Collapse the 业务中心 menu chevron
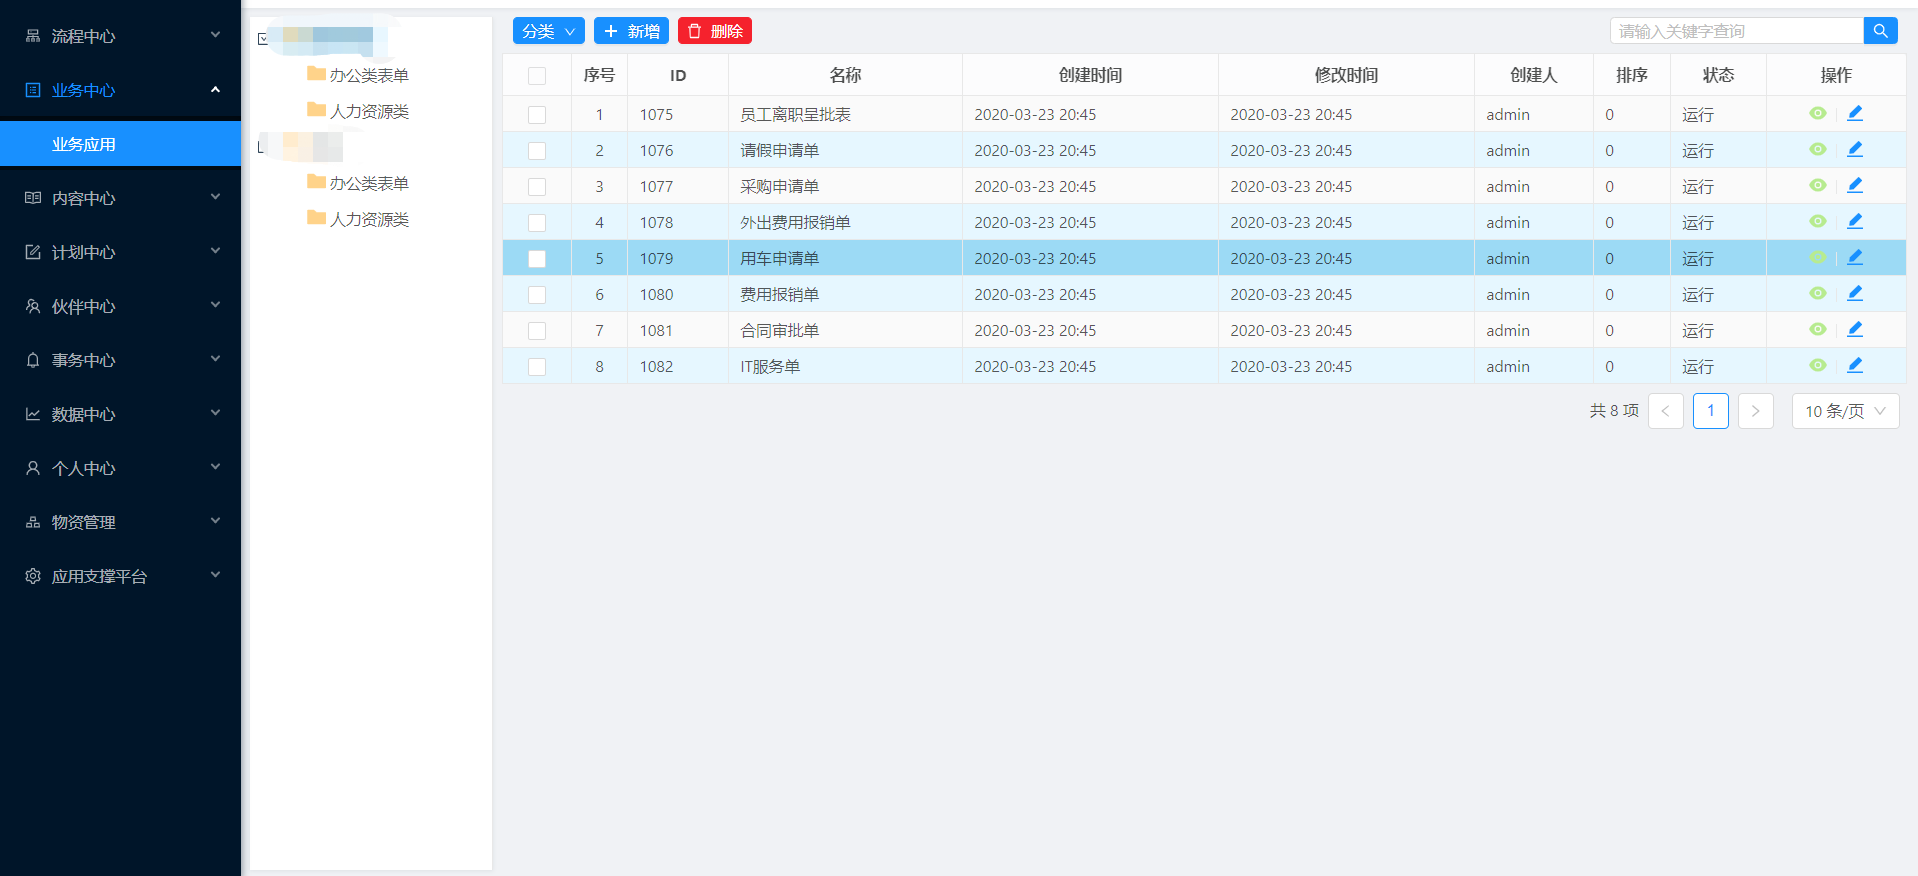The height and width of the screenshot is (876, 1918). (215, 89)
